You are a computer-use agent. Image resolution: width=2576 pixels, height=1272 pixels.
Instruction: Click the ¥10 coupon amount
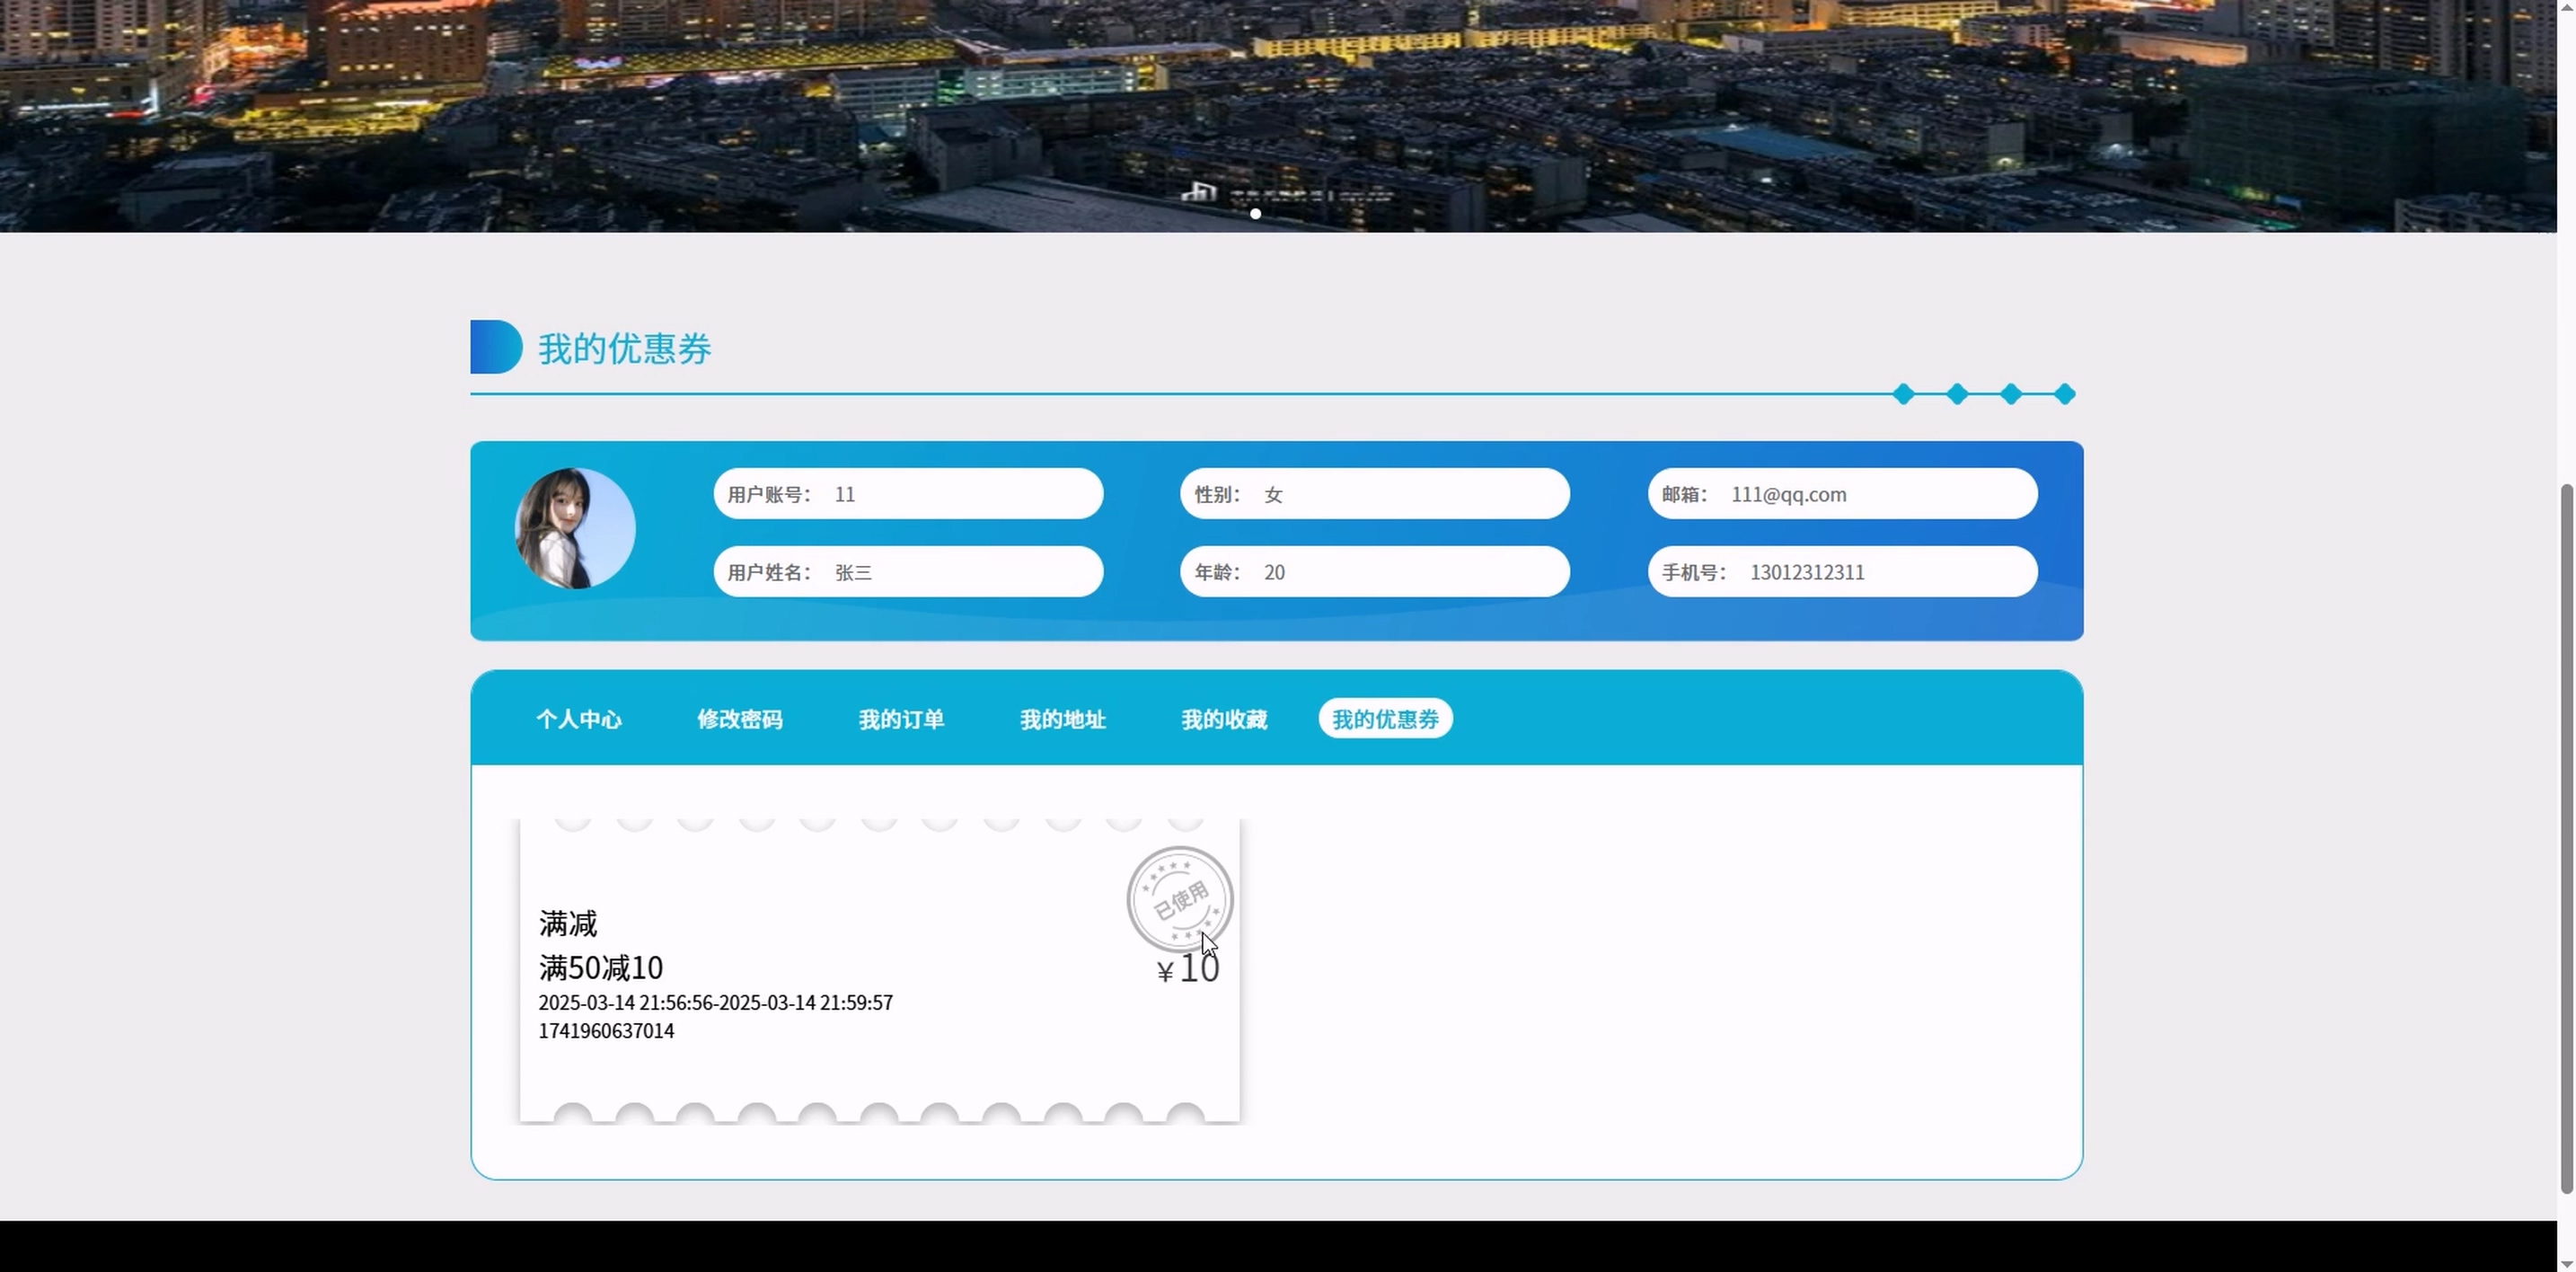pos(1188,968)
